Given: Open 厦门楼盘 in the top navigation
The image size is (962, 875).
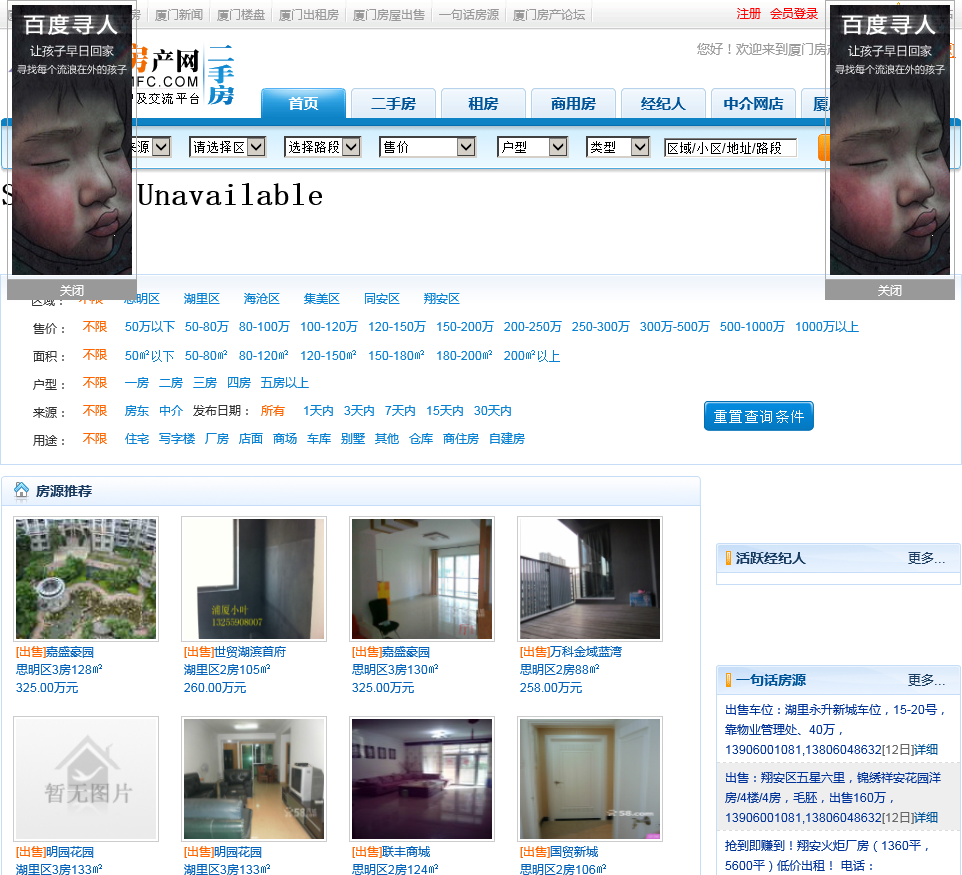Looking at the screenshot, I should pyautogui.click(x=240, y=15).
